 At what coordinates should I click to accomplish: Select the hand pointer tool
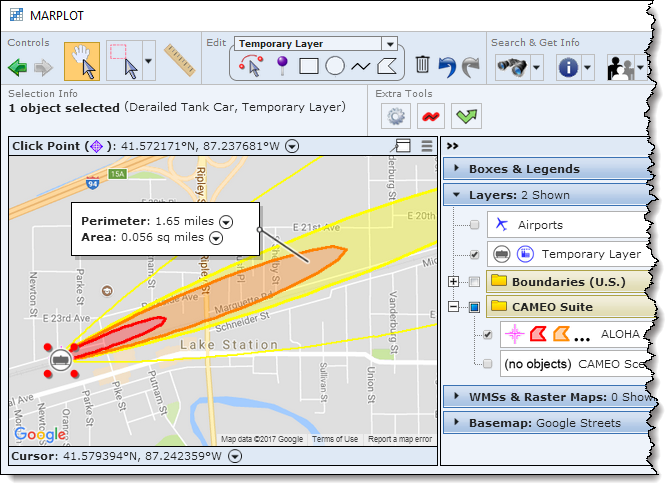coord(81,62)
